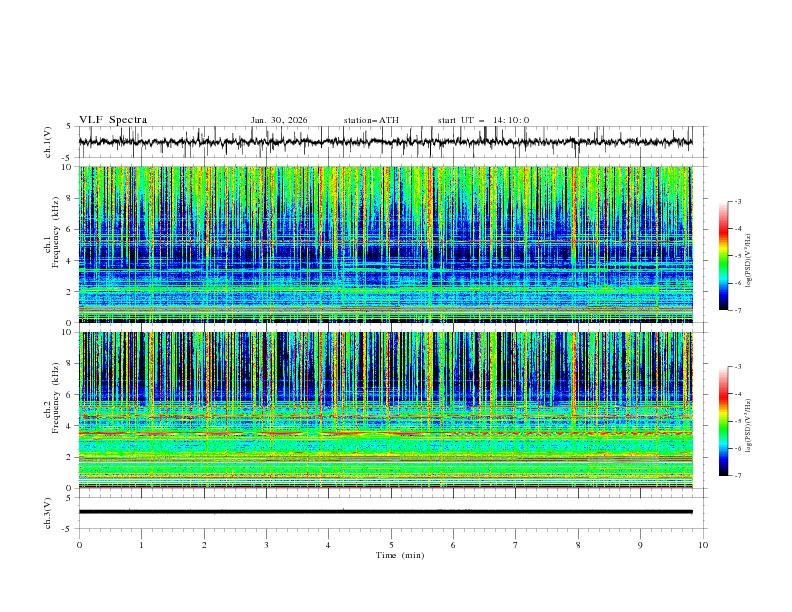Click the start UT 14:10:0 text
Screen dimensions: 792x612
click(x=483, y=120)
